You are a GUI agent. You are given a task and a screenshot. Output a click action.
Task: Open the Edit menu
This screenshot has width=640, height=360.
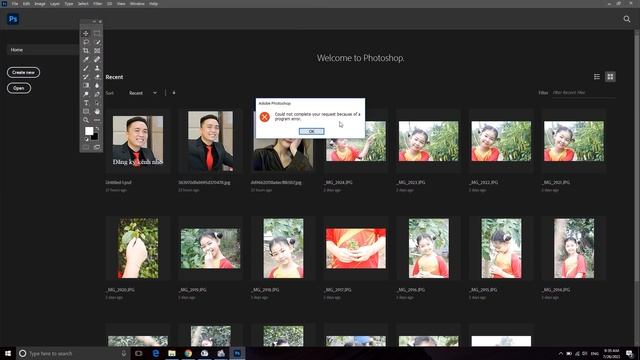[26, 4]
